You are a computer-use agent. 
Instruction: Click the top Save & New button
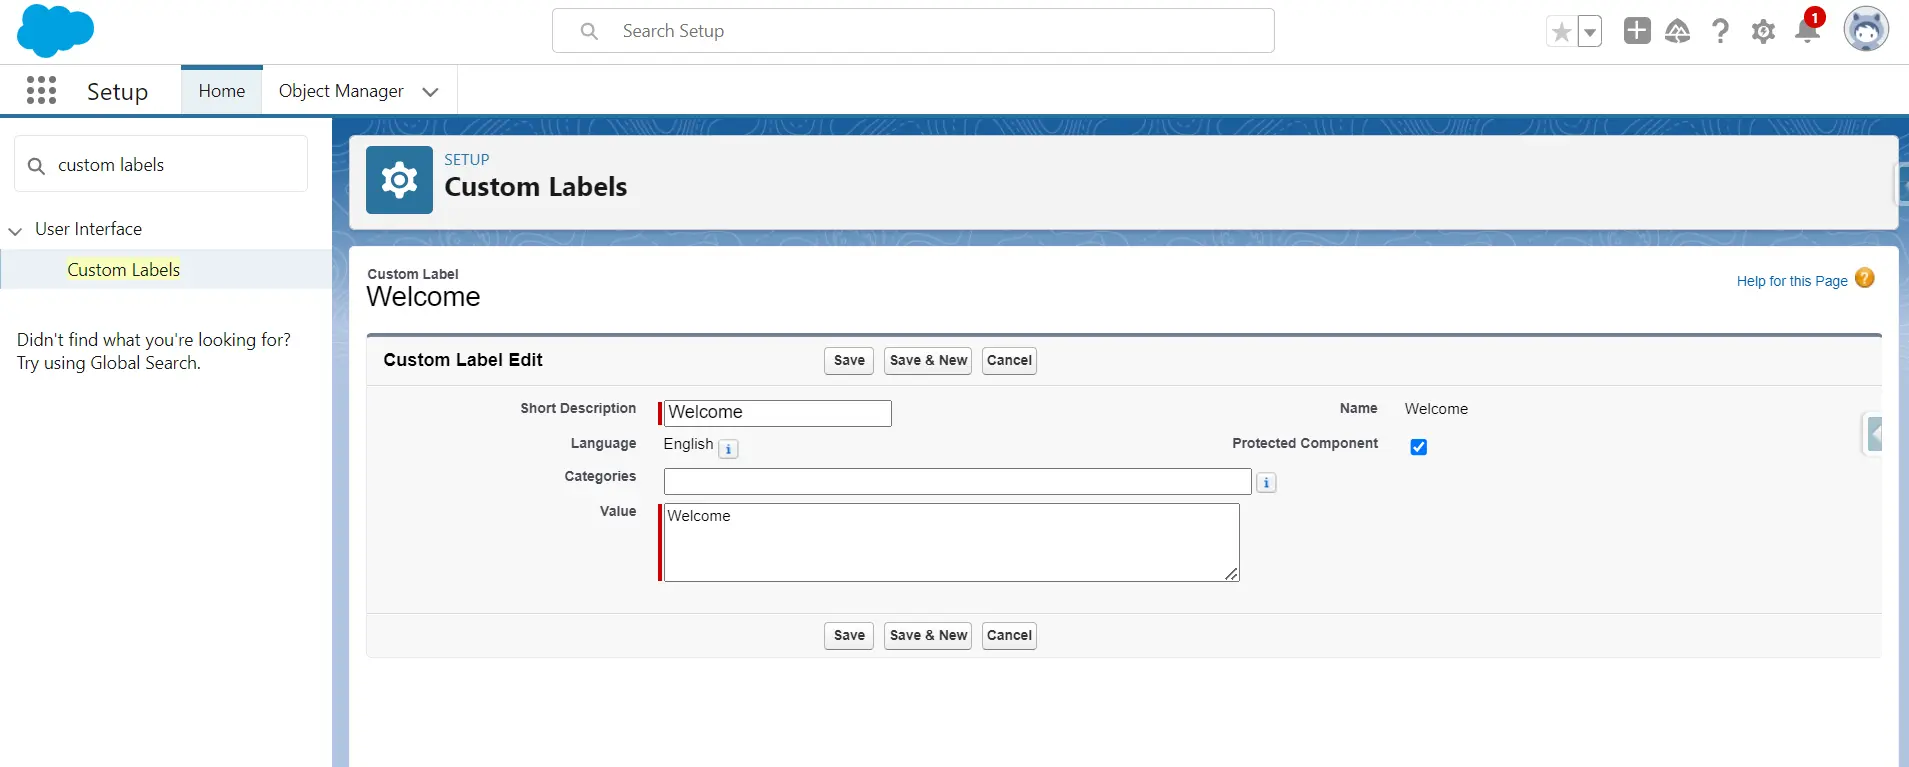tap(928, 361)
